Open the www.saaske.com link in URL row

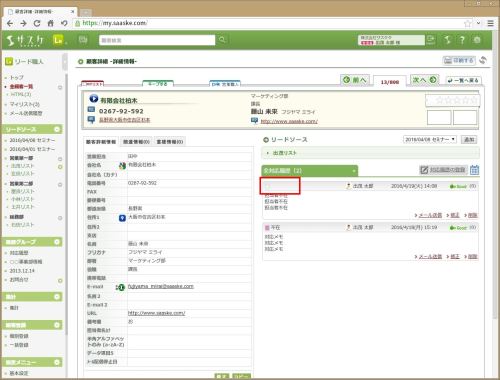pyautogui.click(x=156, y=313)
